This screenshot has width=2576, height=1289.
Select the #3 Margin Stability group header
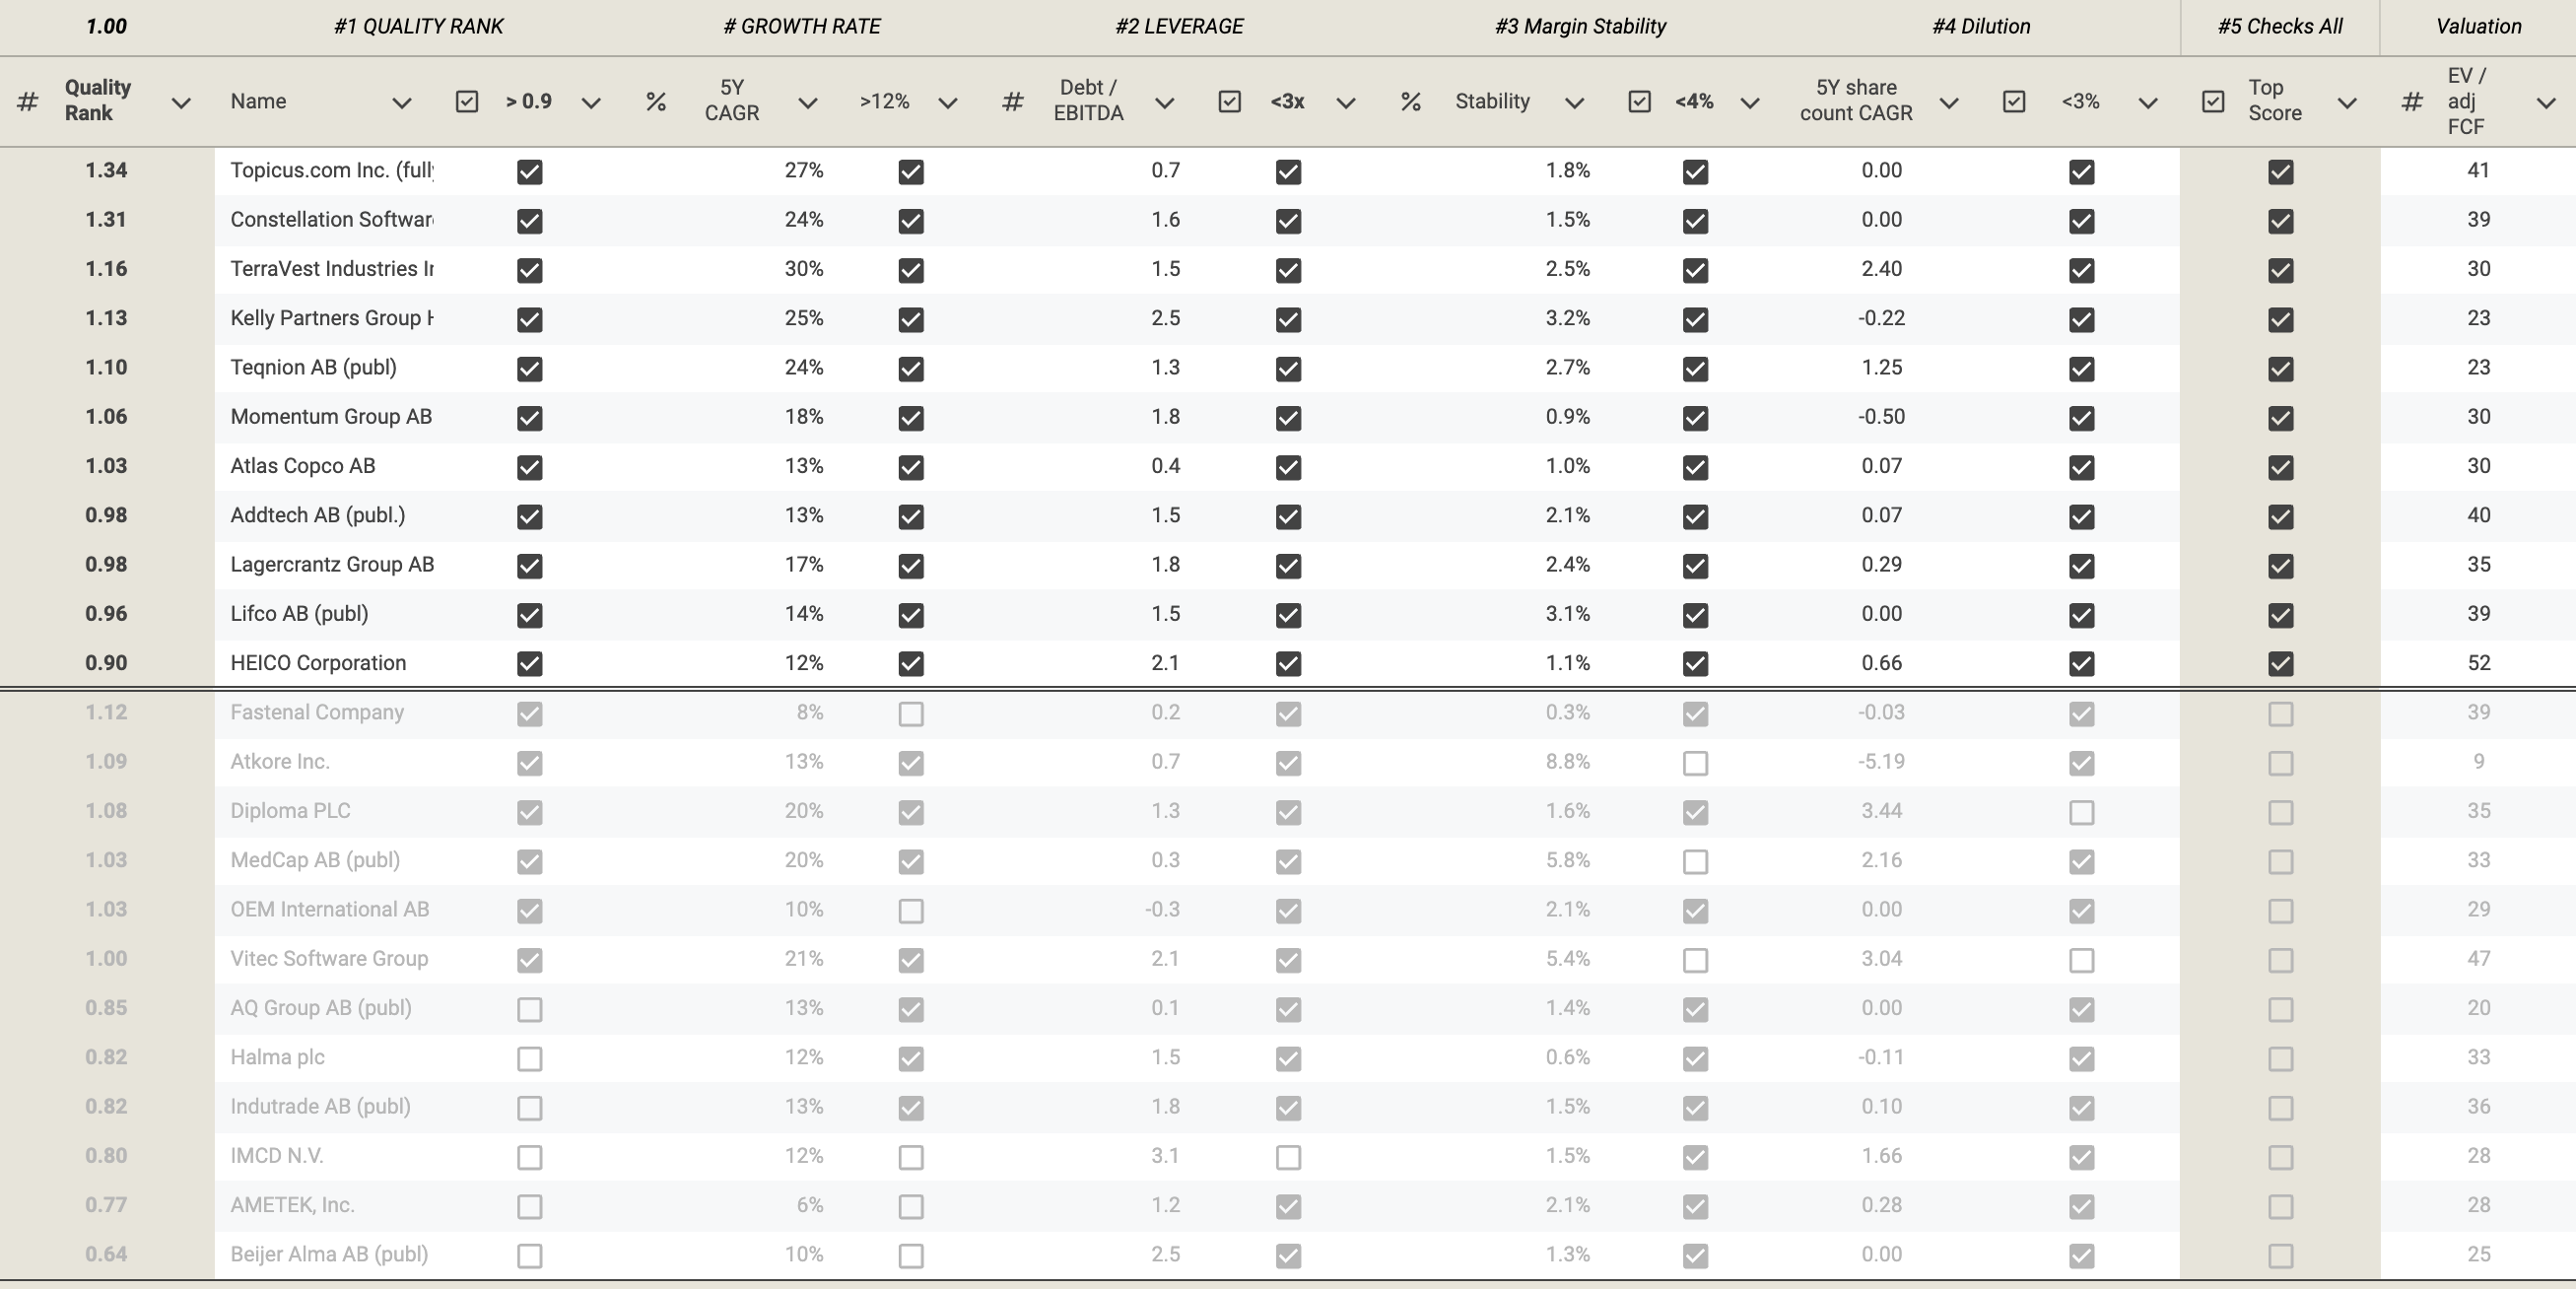coord(1580,27)
